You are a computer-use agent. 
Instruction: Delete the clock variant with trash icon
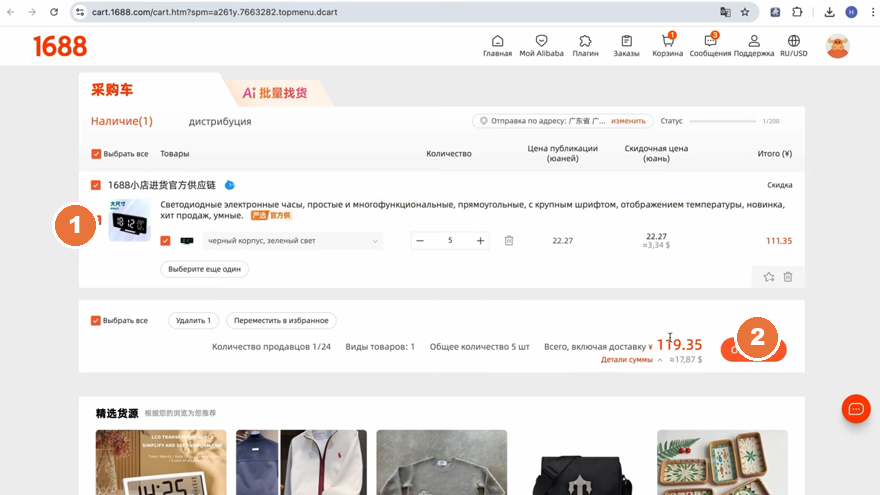tap(508, 240)
